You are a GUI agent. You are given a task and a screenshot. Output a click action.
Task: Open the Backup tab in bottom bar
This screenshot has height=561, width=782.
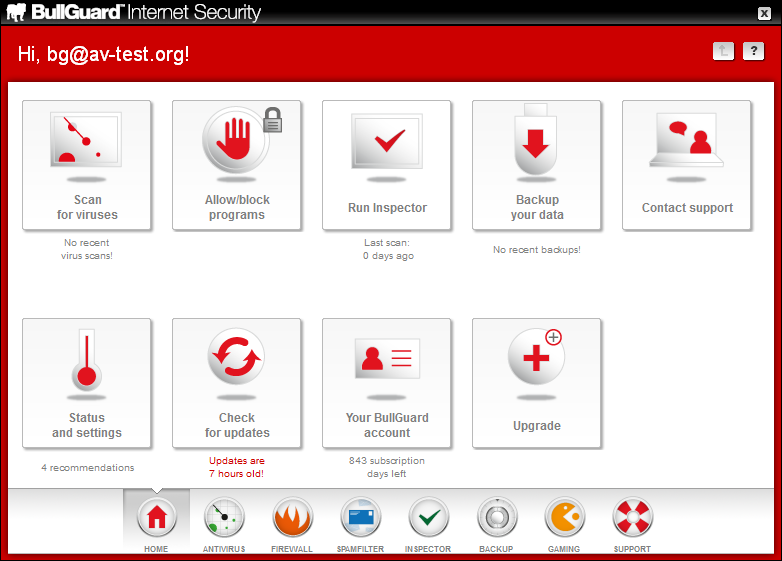tap(496, 521)
